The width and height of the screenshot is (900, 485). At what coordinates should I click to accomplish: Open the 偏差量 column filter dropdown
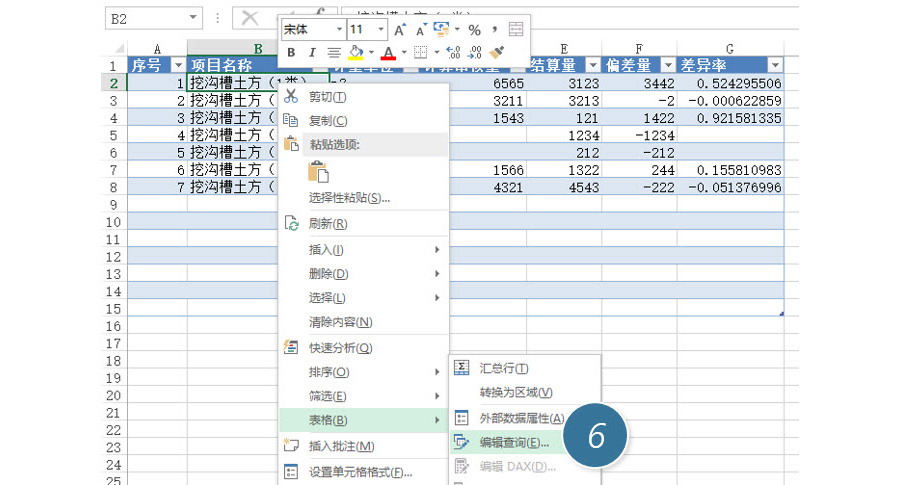(x=668, y=65)
